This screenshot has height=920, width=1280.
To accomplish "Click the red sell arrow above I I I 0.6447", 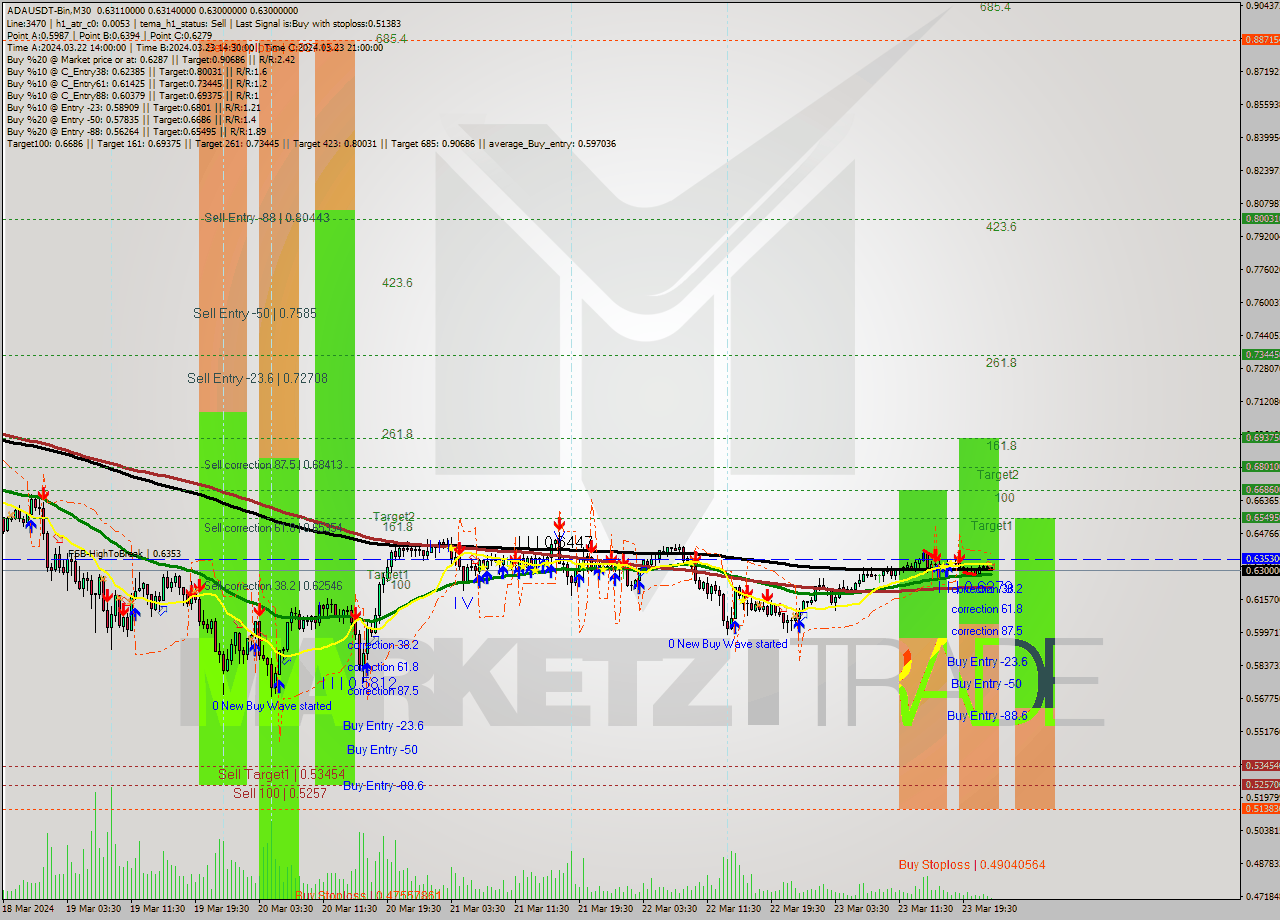I will [559, 522].
